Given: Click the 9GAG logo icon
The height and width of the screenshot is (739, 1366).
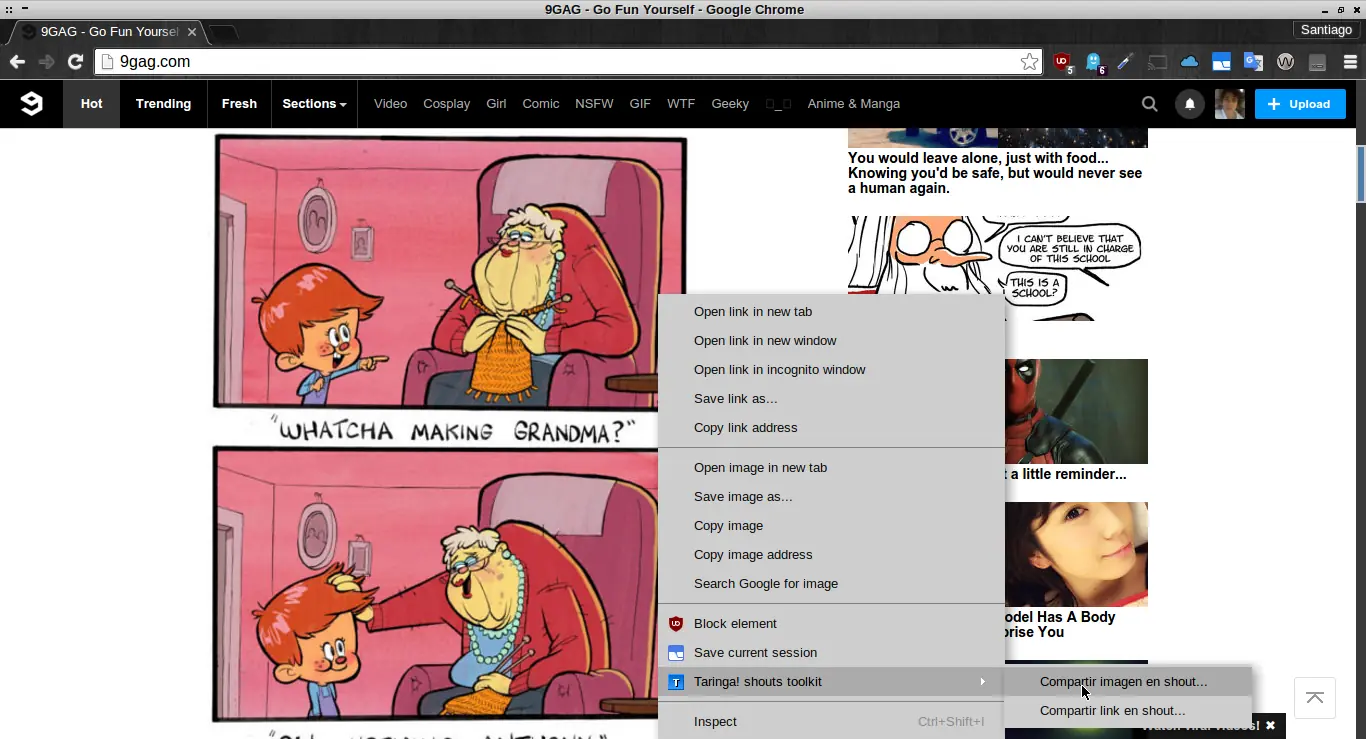Looking at the screenshot, I should coord(31,104).
